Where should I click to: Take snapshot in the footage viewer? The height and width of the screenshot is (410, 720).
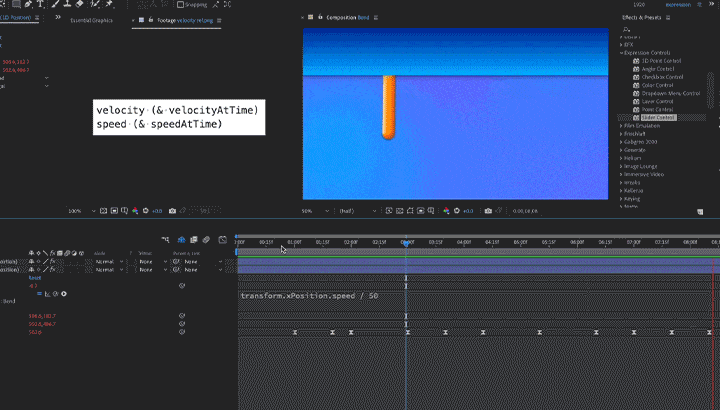click(172, 211)
